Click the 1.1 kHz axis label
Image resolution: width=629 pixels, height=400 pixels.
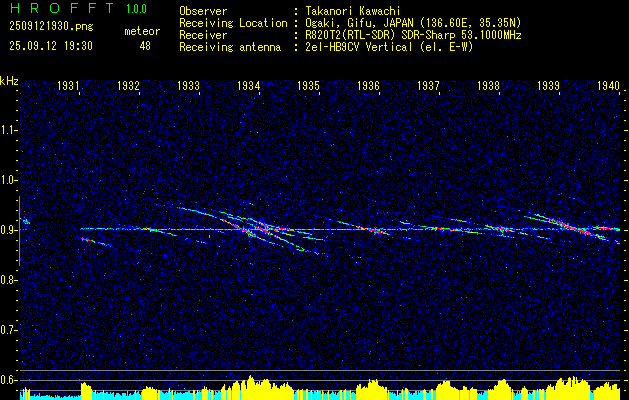coord(7,130)
